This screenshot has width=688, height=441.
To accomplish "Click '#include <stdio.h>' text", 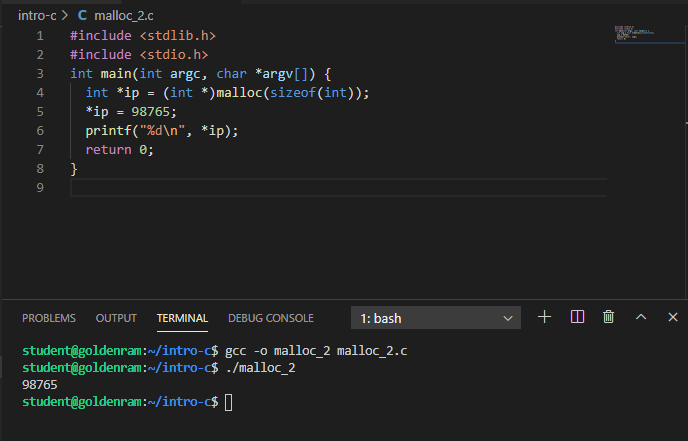I will 139,54.
